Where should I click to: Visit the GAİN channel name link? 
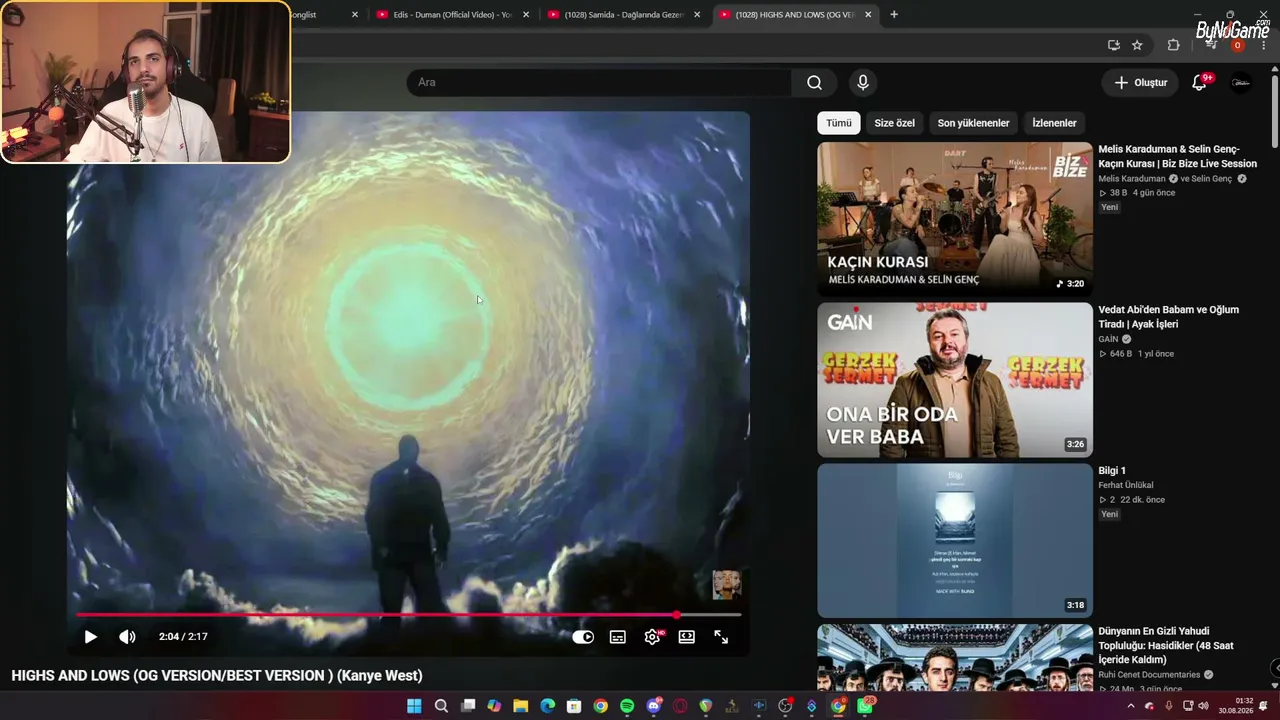pos(1108,339)
